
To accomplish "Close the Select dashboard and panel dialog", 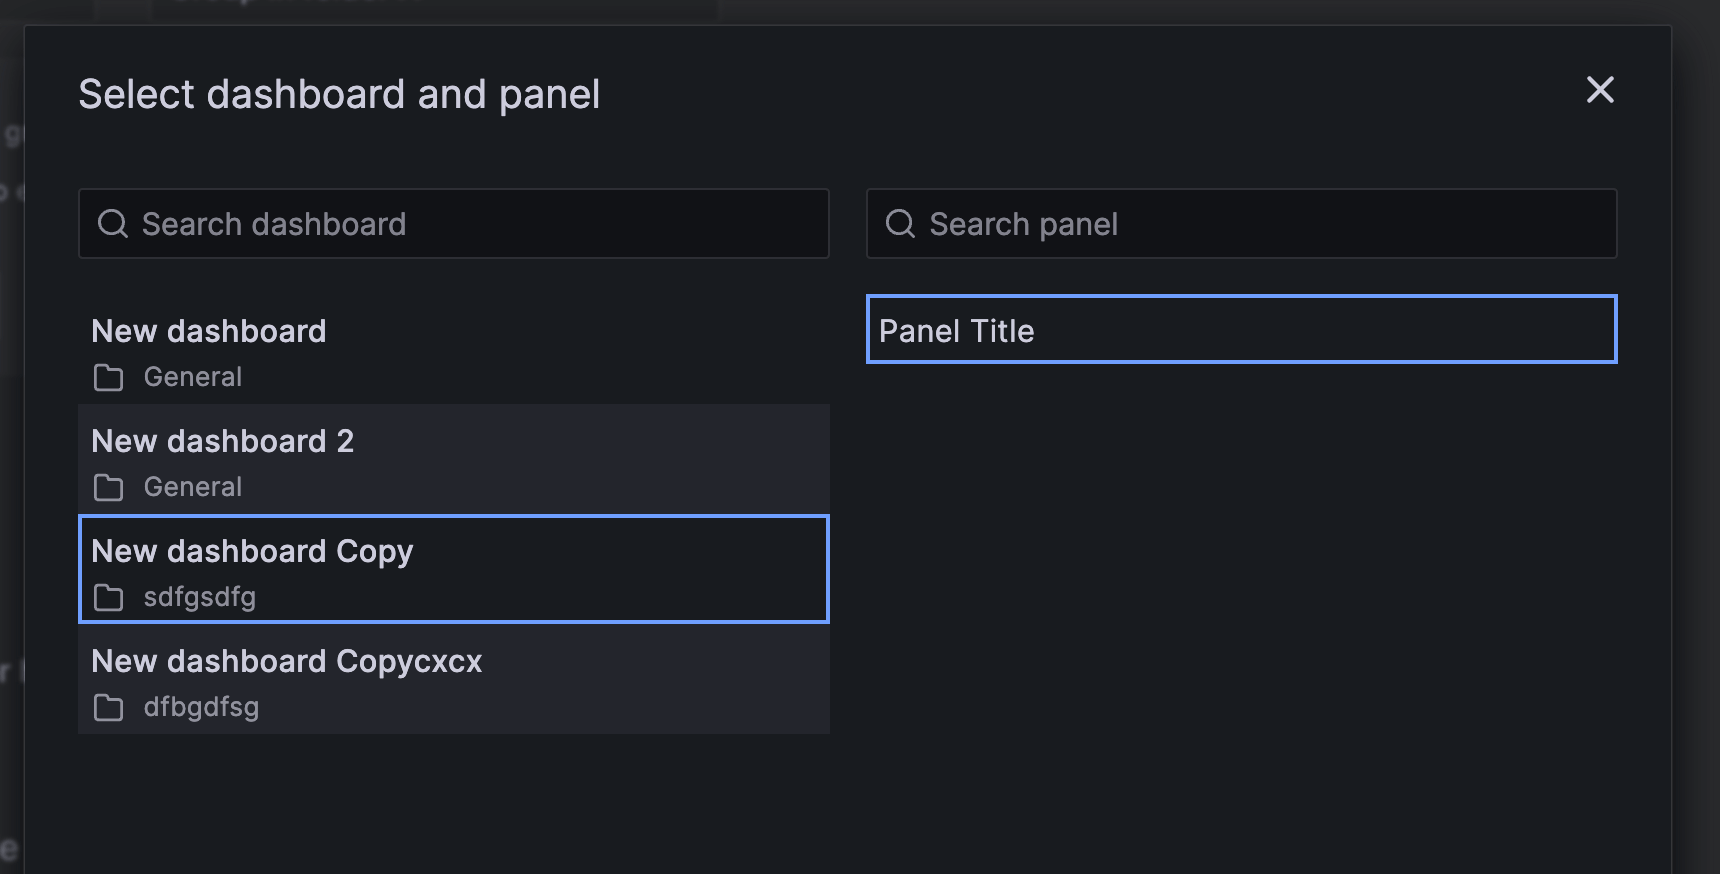I will click(1600, 90).
